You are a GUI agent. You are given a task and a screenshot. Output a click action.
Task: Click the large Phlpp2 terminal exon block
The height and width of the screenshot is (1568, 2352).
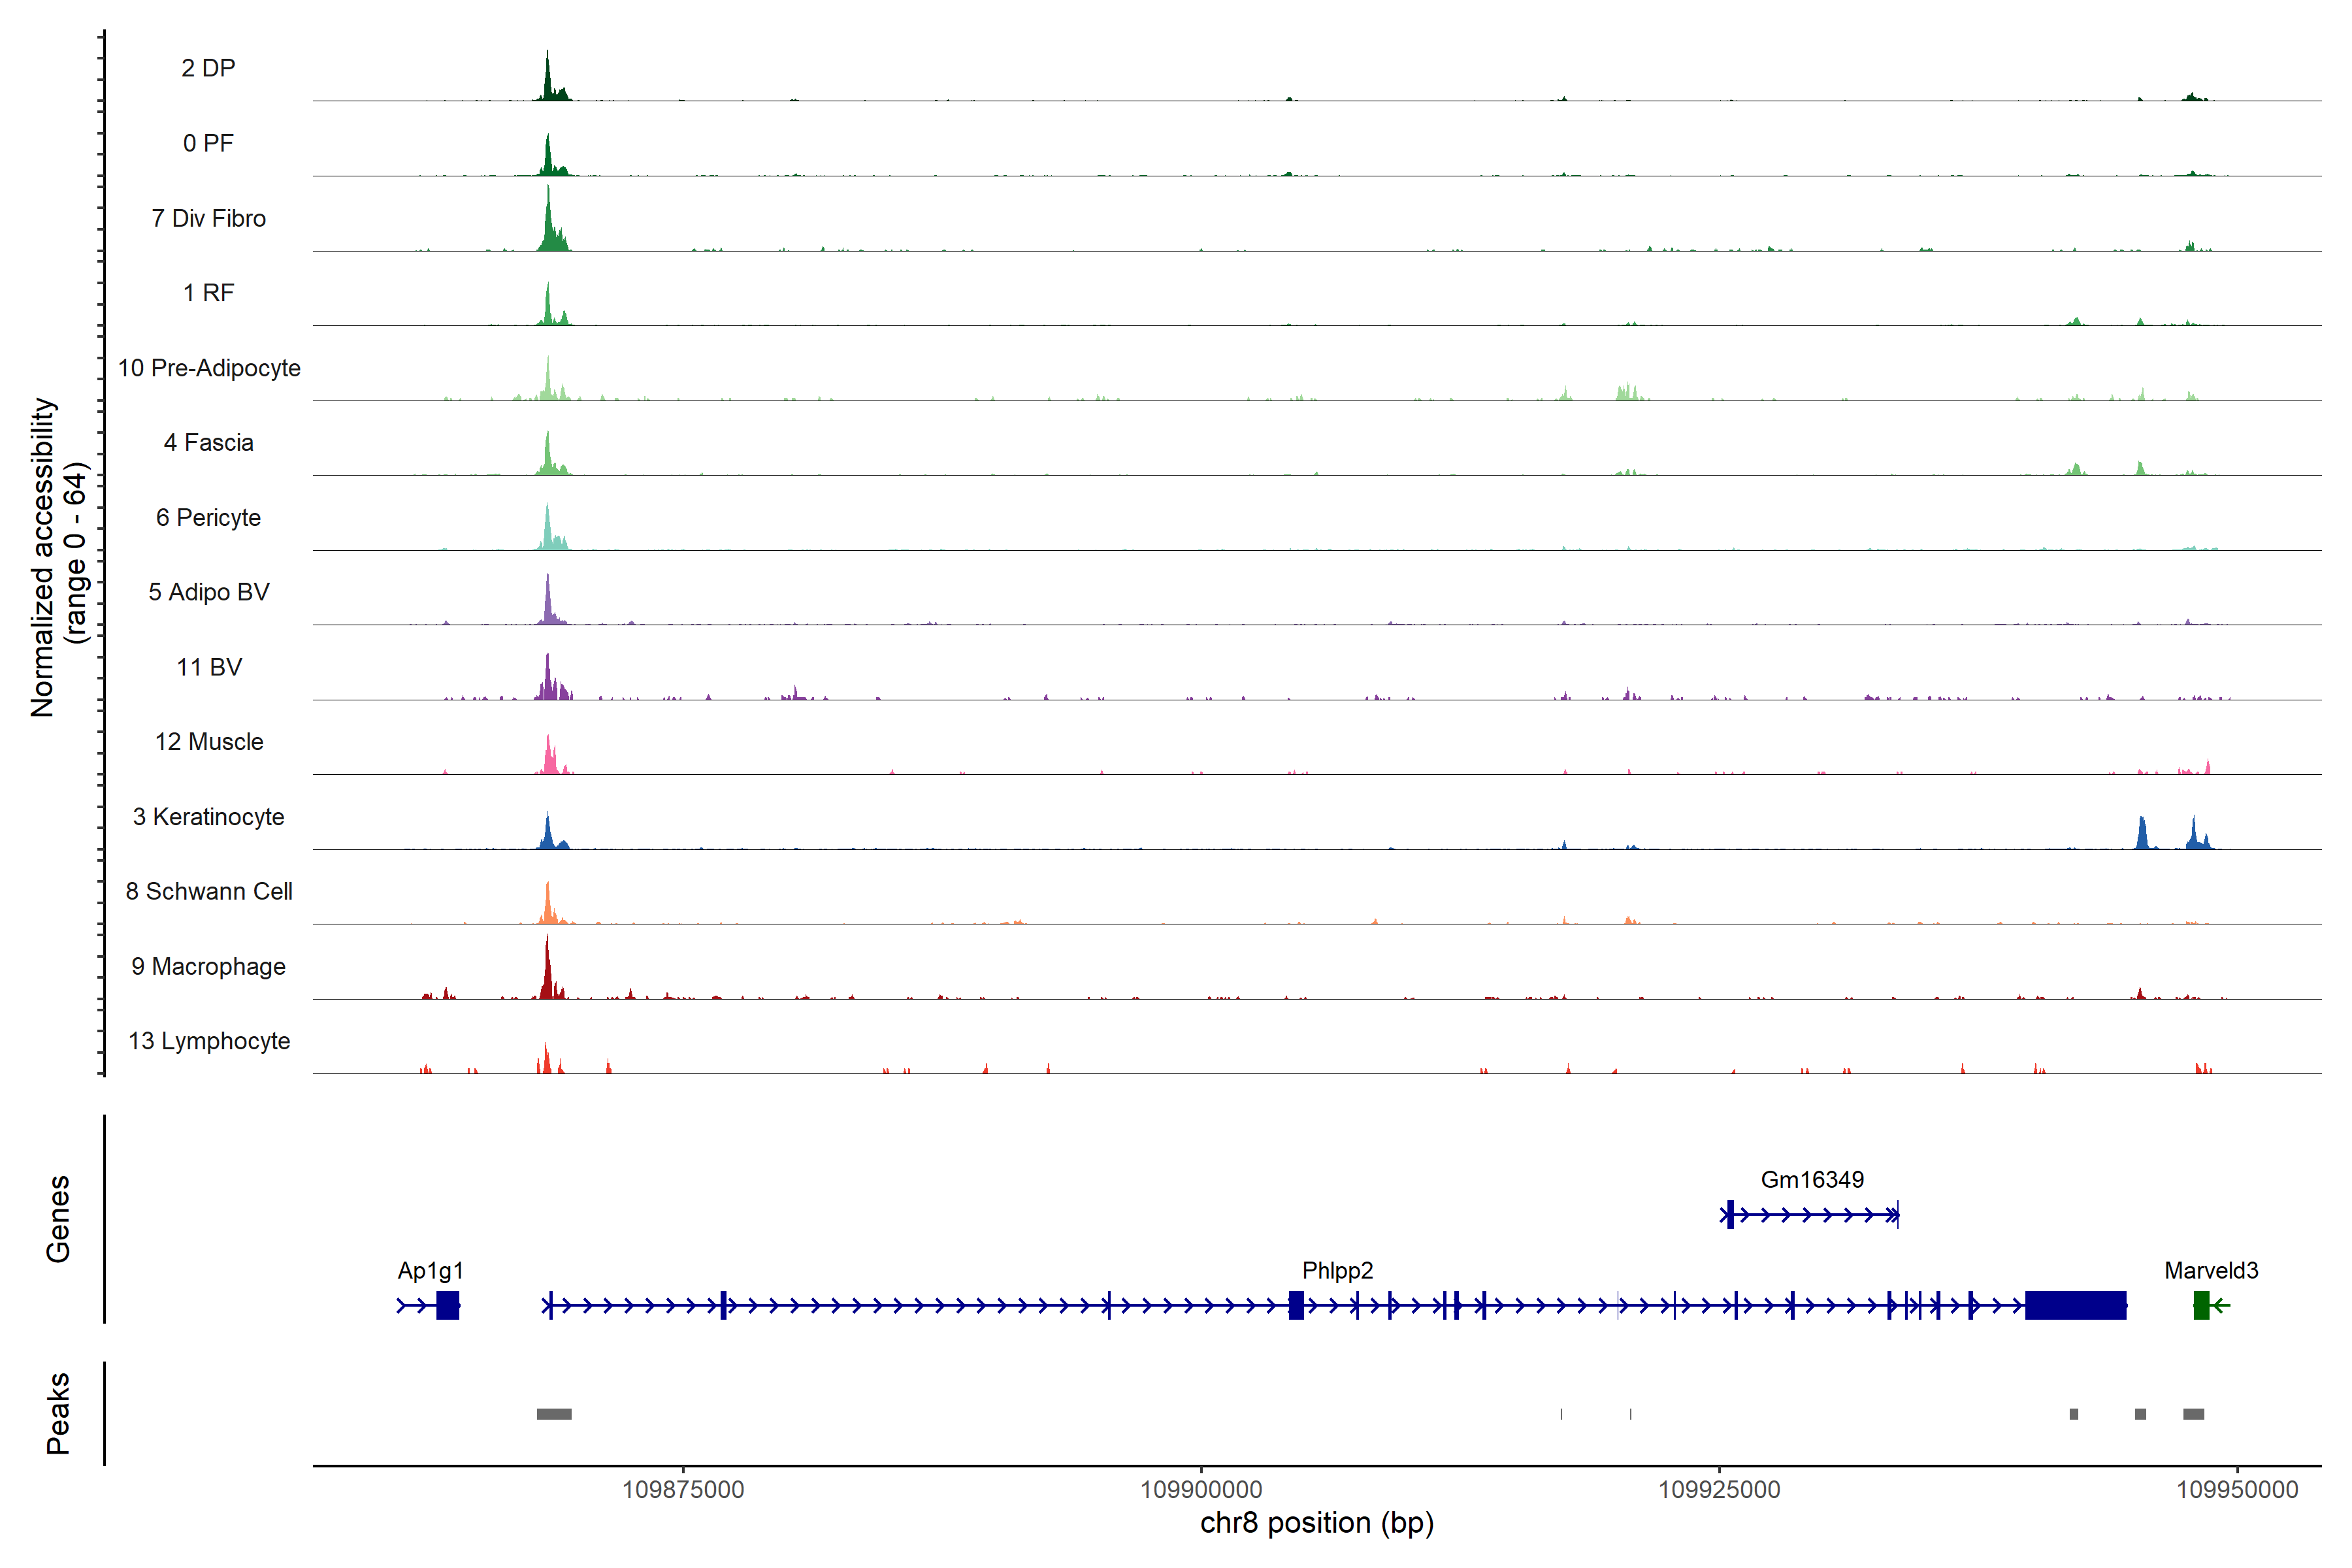pyautogui.click(x=2075, y=1305)
